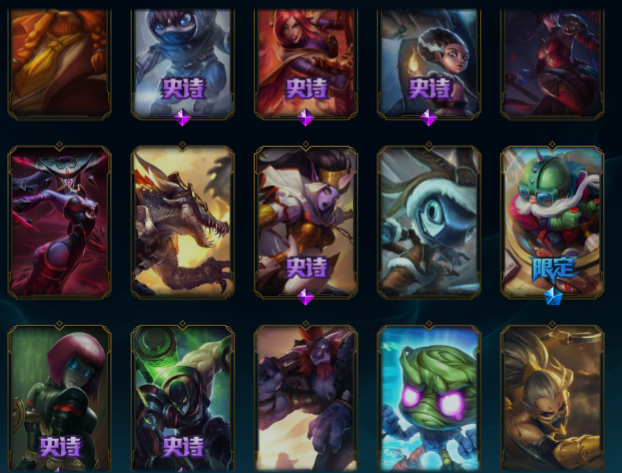
Task: Select the orange braided-beard skin card
Action: click(60, 64)
